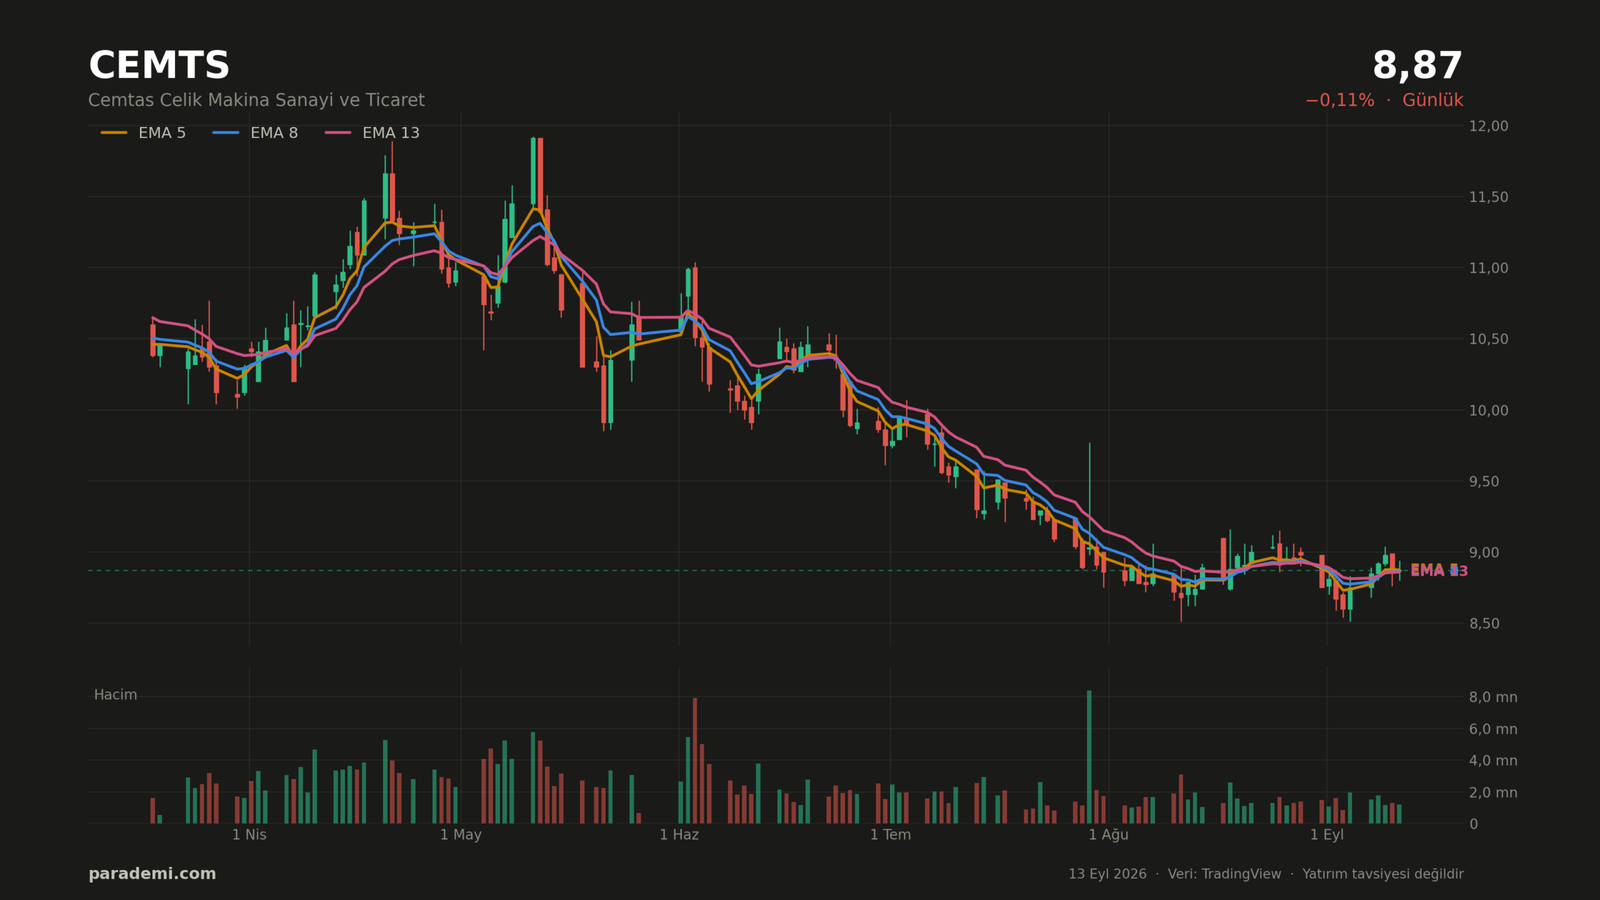Click the Veri: TradingView source text
The image size is (1600, 900).
click(x=1224, y=874)
